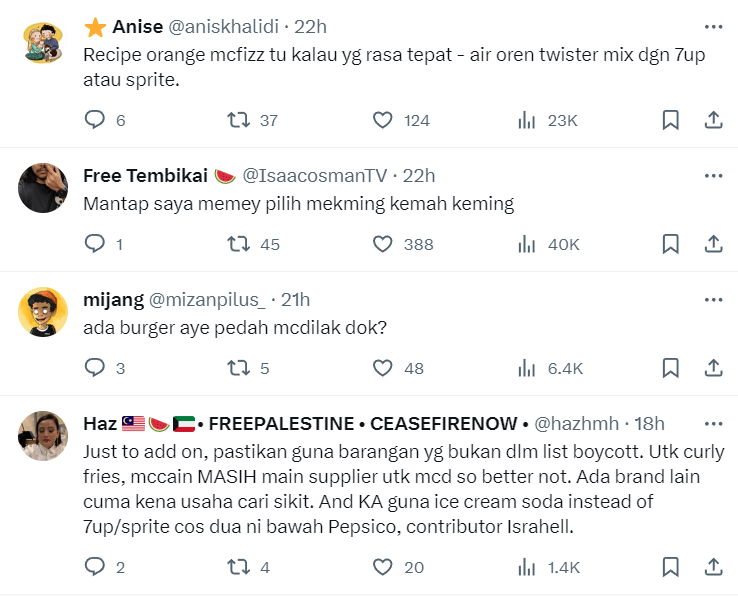The height and width of the screenshot is (597, 738).
Task: Click Haz's profile avatar
Action: pyautogui.click(x=43, y=436)
